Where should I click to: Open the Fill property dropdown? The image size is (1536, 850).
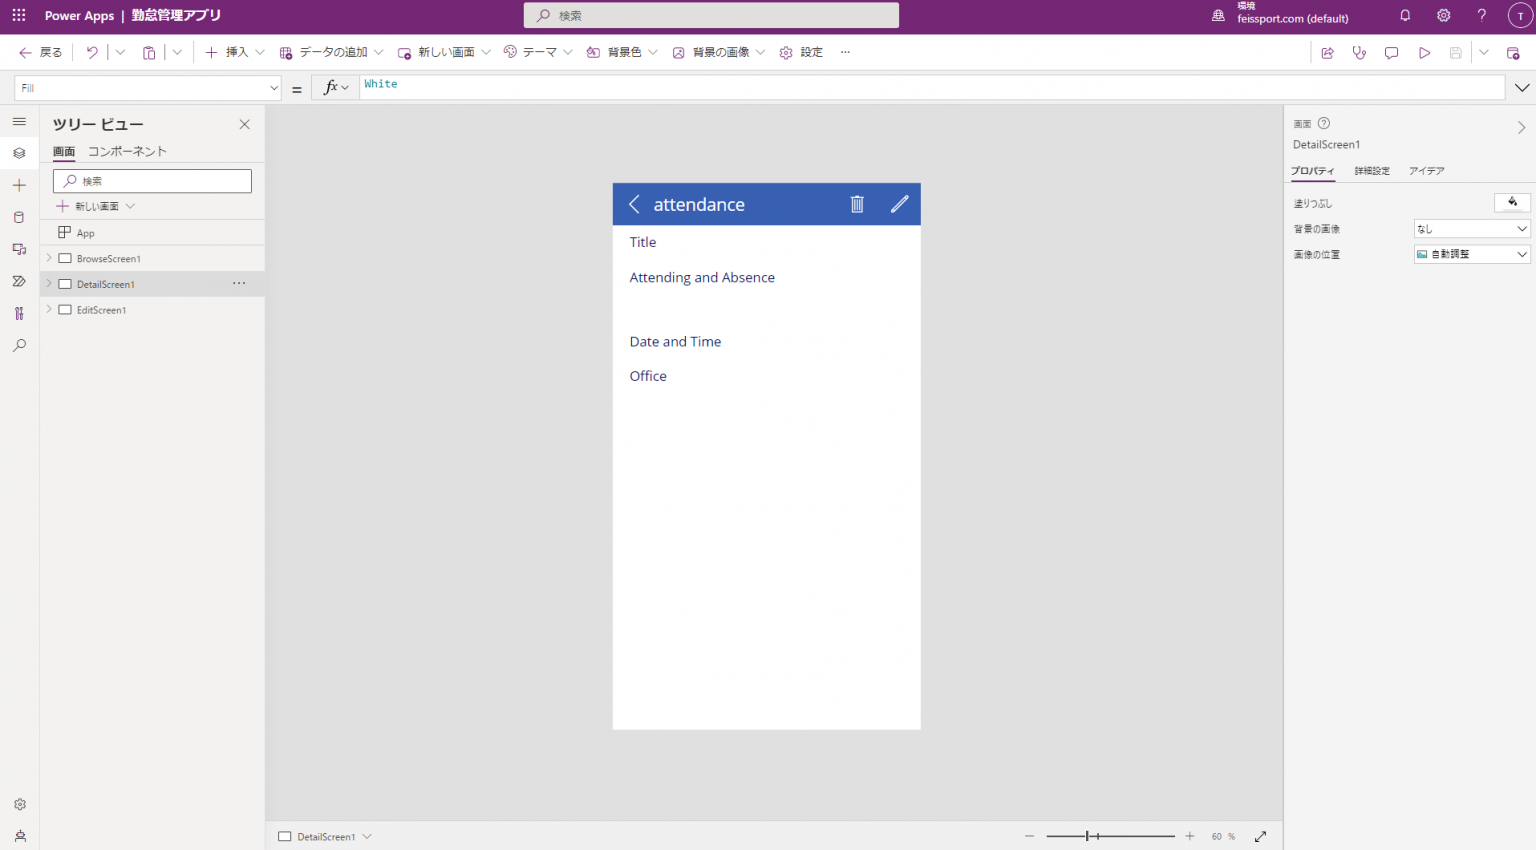[x=148, y=88]
